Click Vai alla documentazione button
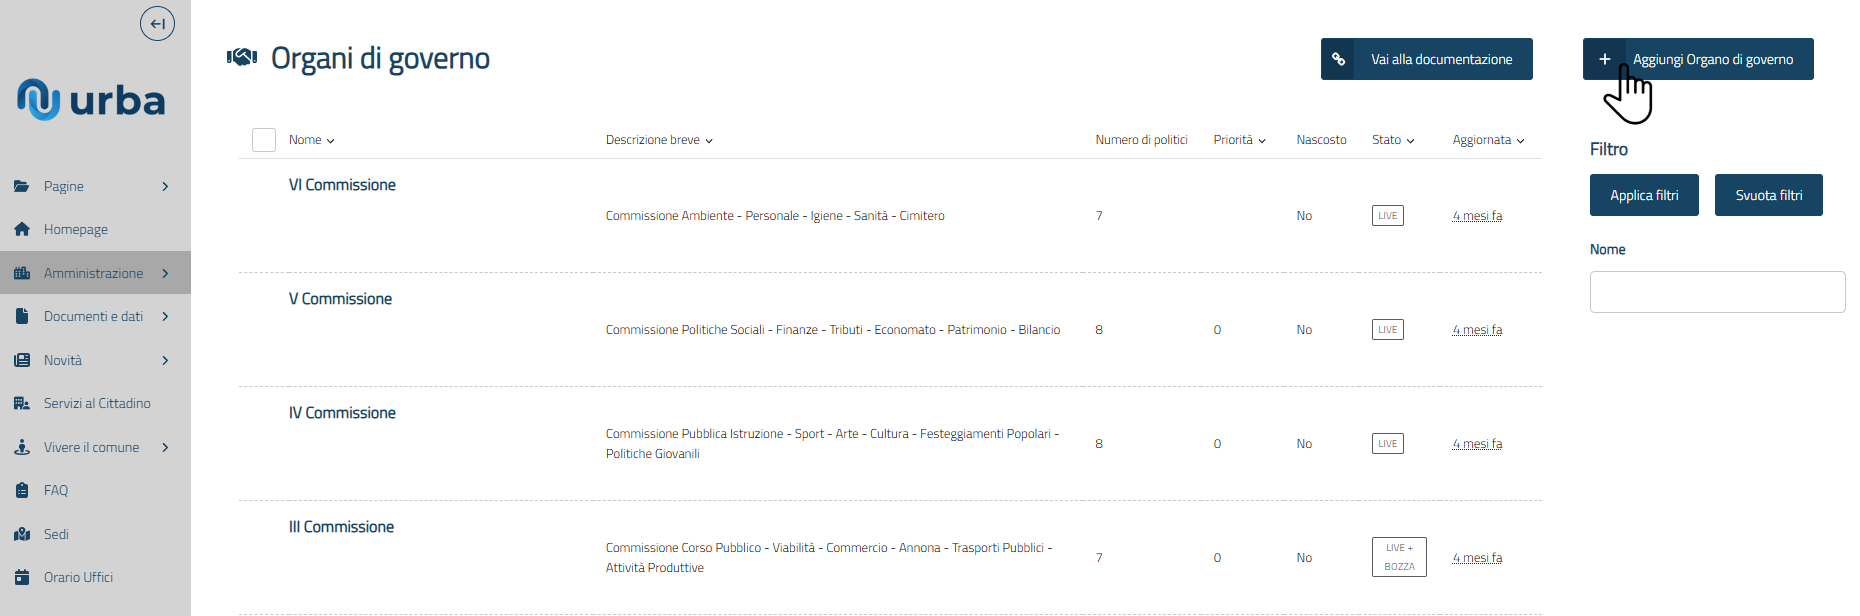Image resolution: width=1860 pixels, height=616 pixels. click(1426, 59)
